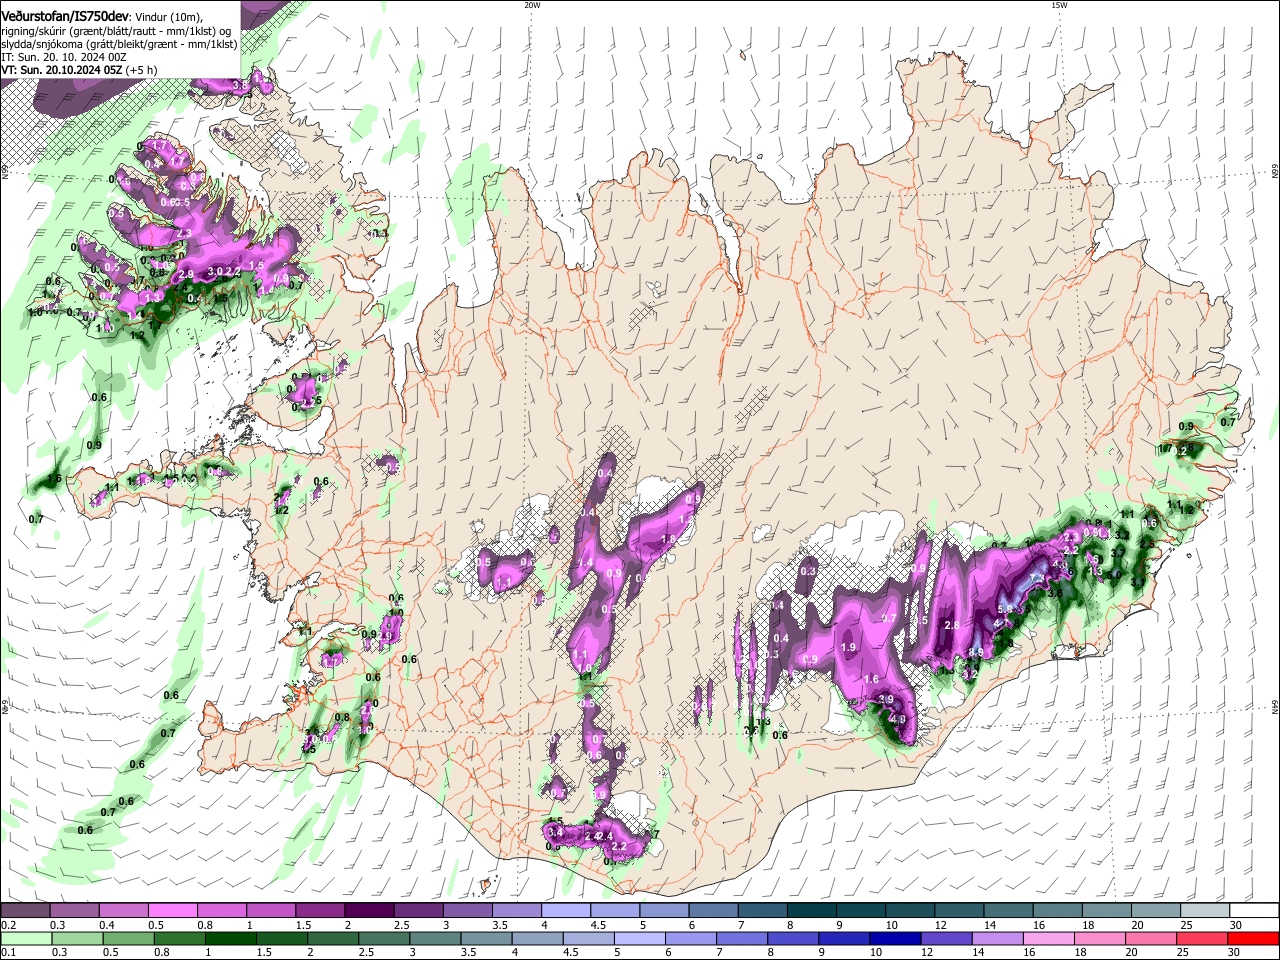Pick the 0.8 magenta swatch, upper legend row

221,910
